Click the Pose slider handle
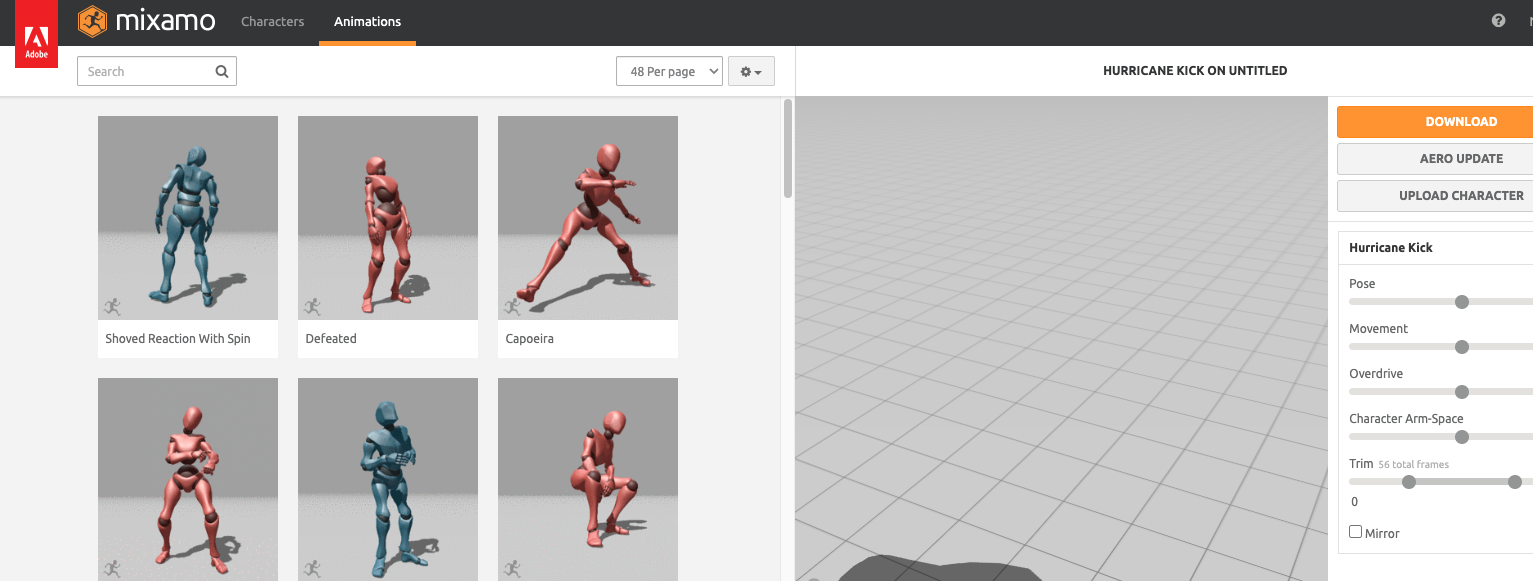This screenshot has width=1533, height=581. [x=1462, y=302]
